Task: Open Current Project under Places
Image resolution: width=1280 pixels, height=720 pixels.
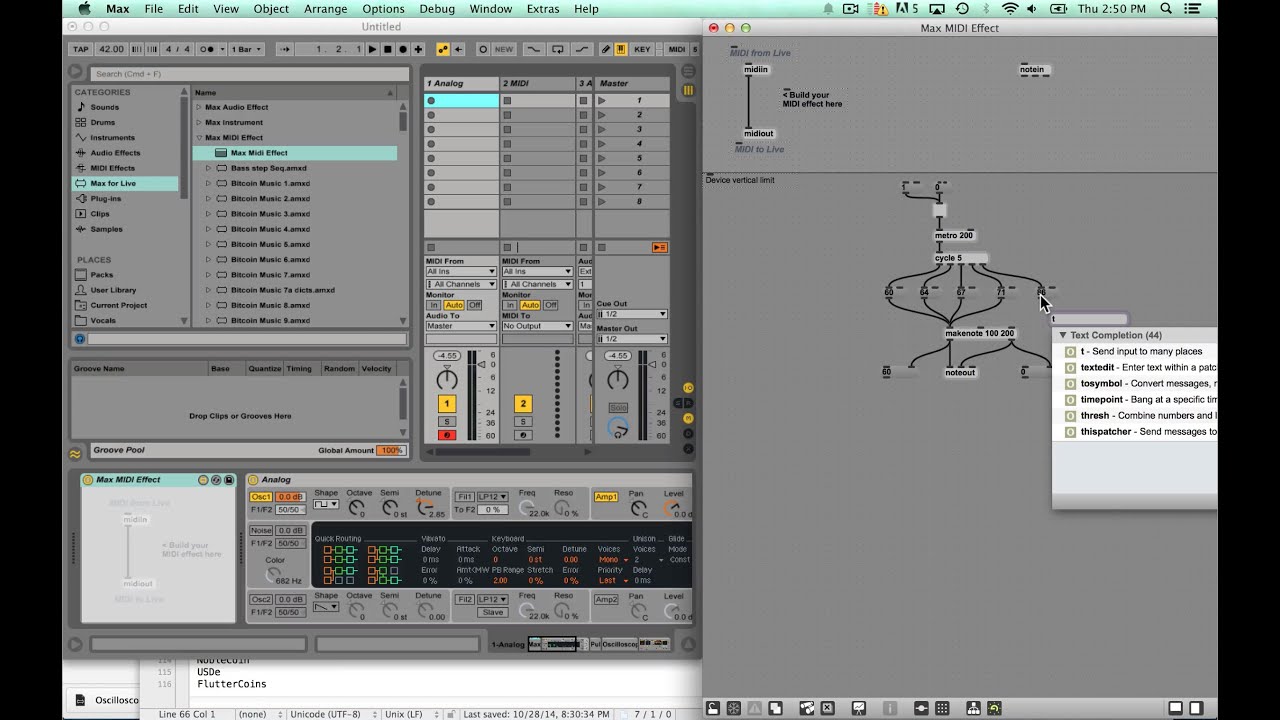Action: point(118,305)
